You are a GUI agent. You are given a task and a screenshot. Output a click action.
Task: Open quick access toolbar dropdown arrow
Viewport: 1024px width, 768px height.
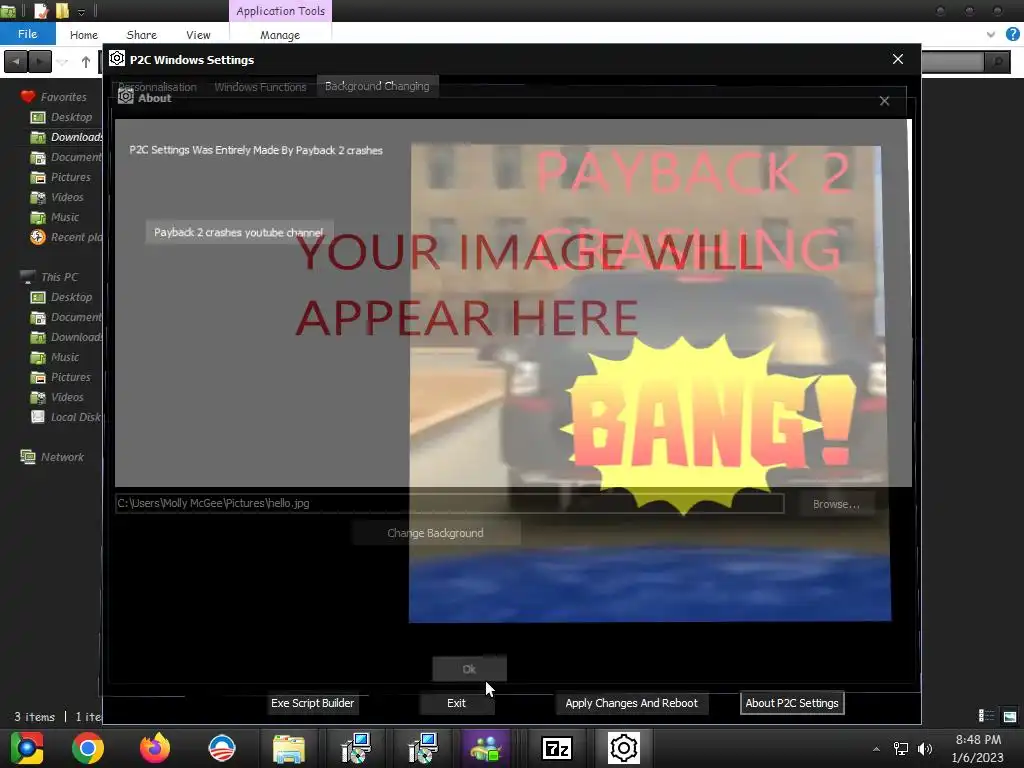point(82,12)
